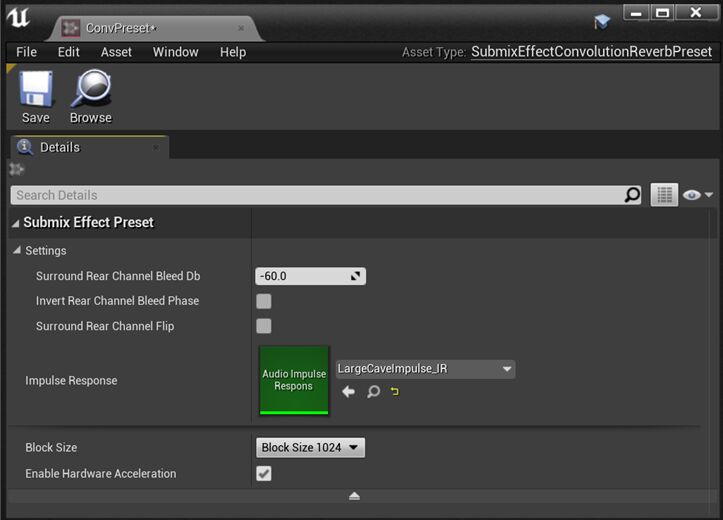
Task: Toggle Surround Rear Channel Flip checkbox
Action: click(264, 326)
